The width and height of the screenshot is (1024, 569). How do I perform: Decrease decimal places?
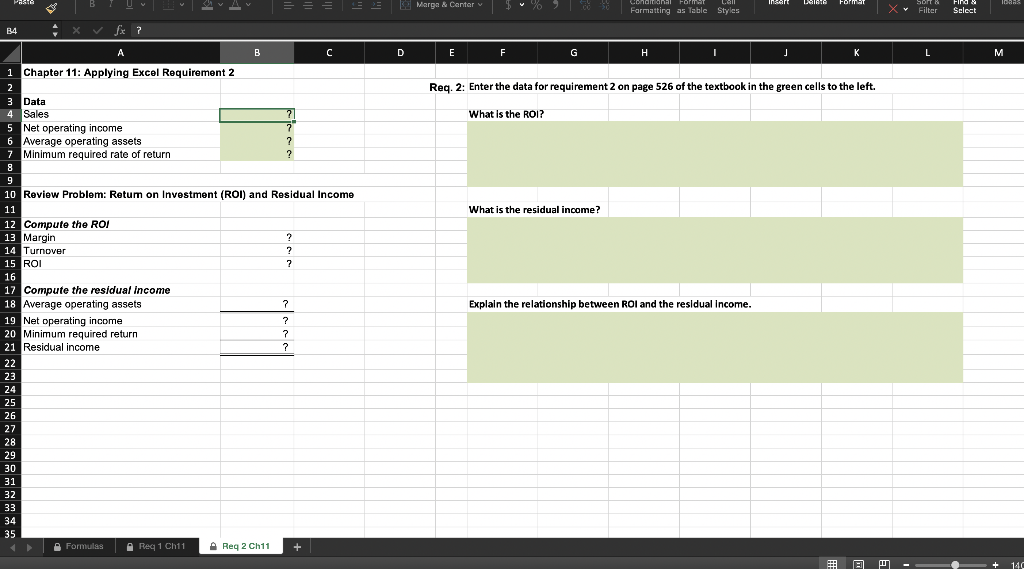click(604, 5)
